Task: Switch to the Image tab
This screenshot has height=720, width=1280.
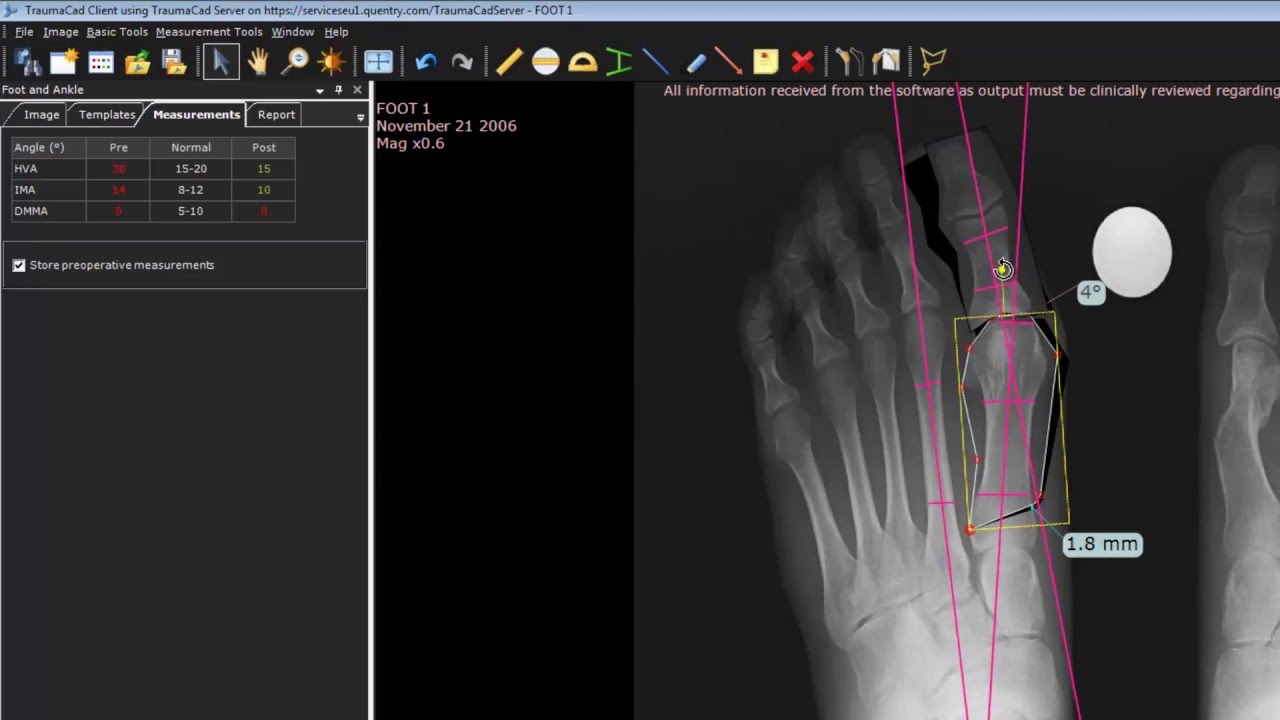Action: (x=41, y=115)
